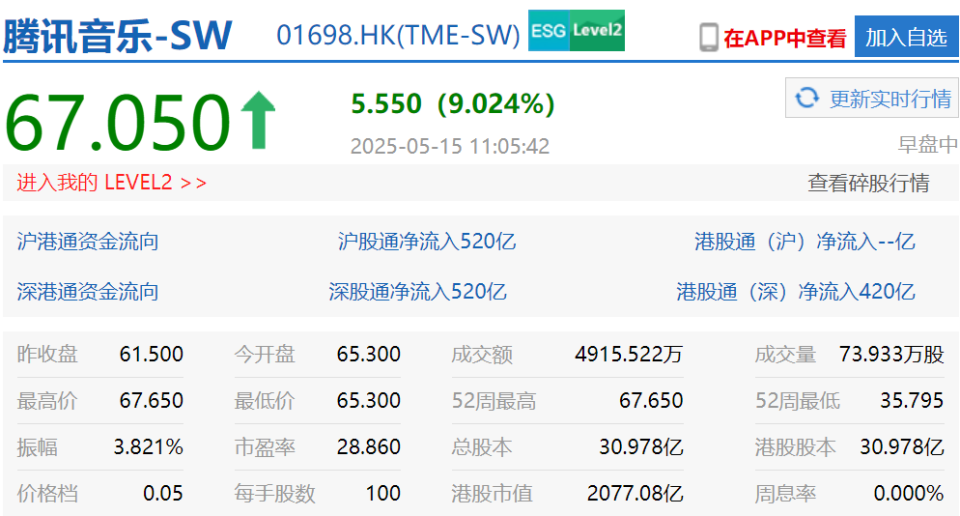Click ticker code 01698.HK(TME-SW)

click(398, 35)
